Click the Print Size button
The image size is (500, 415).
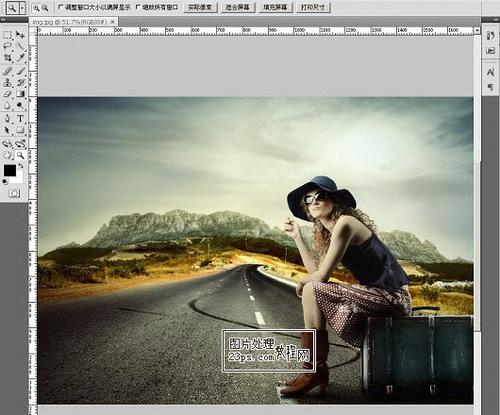(313, 7)
